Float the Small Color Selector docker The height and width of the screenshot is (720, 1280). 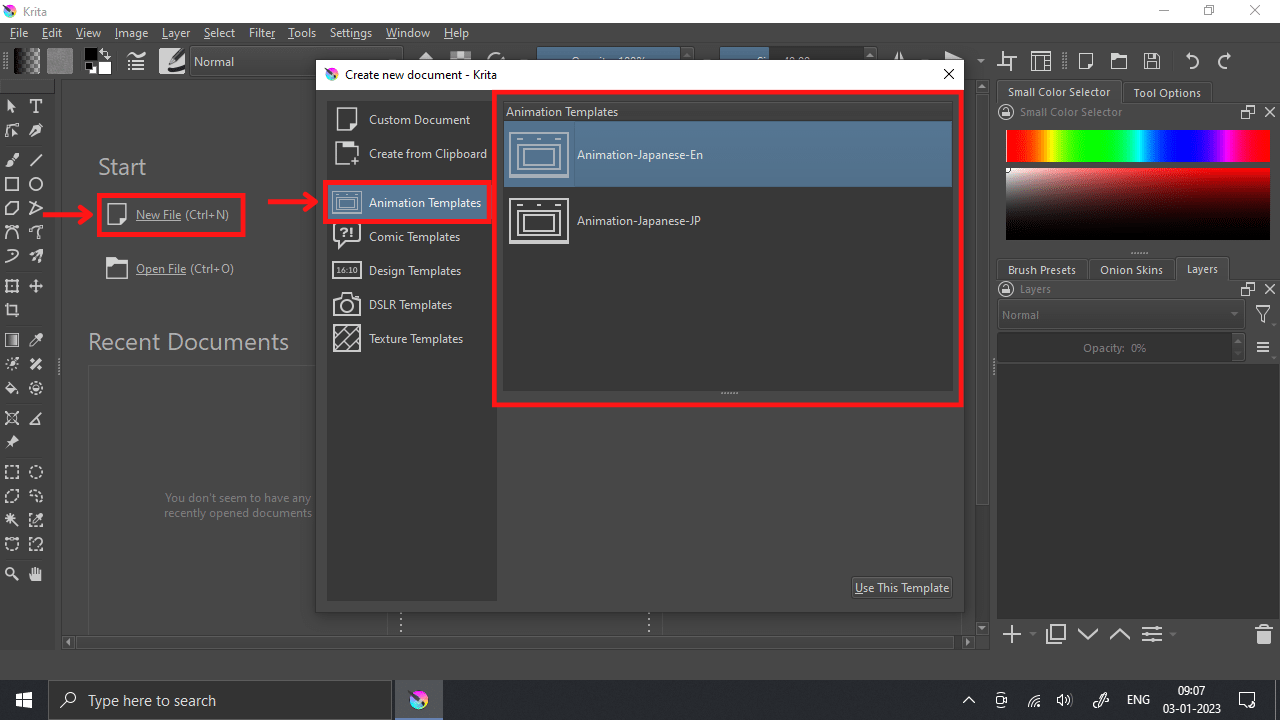(x=1248, y=112)
